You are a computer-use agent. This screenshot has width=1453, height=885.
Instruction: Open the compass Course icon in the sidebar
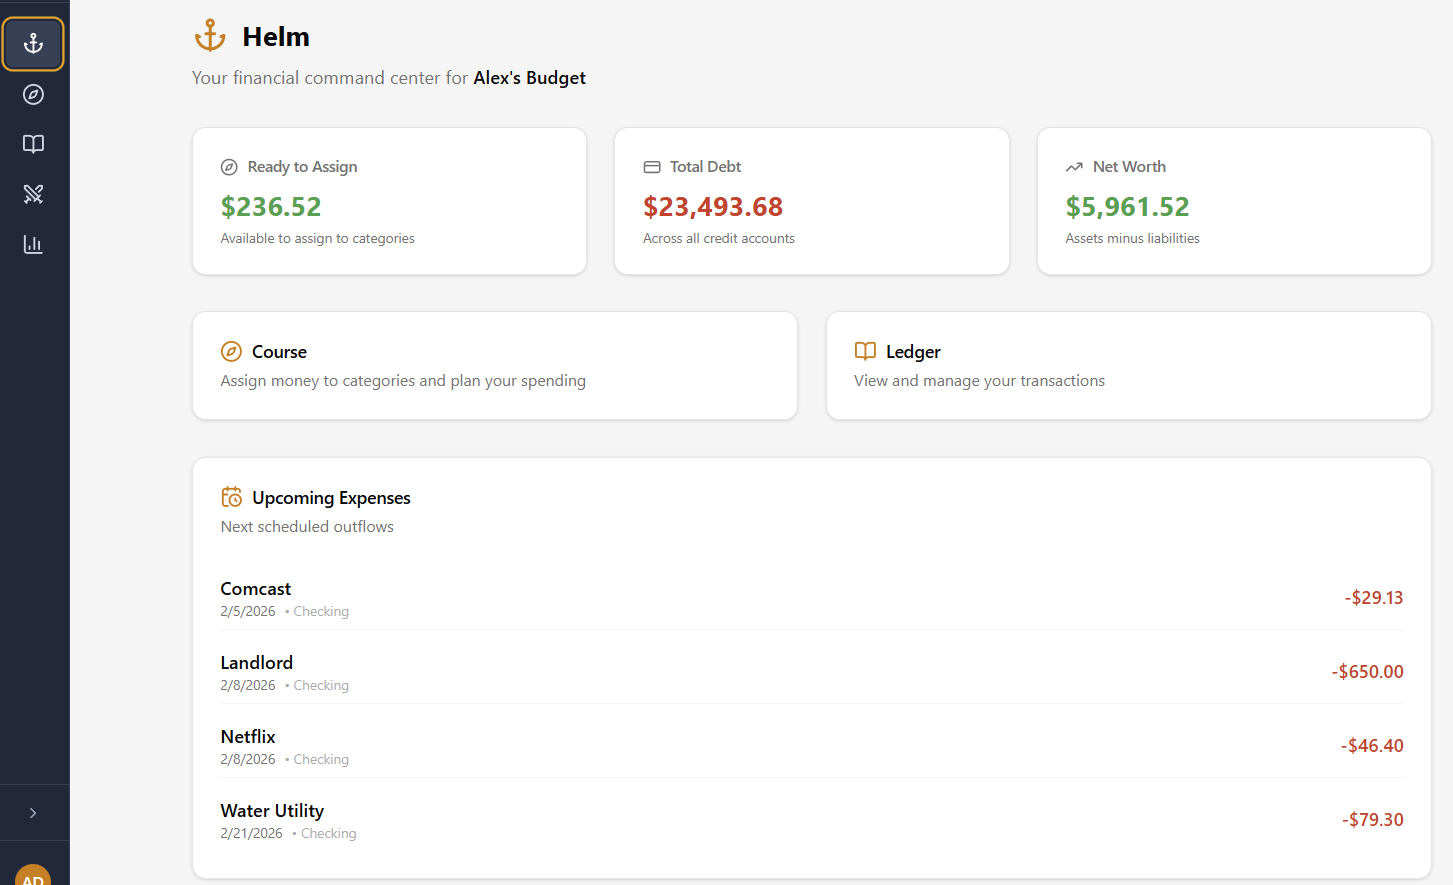pos(33,94)
